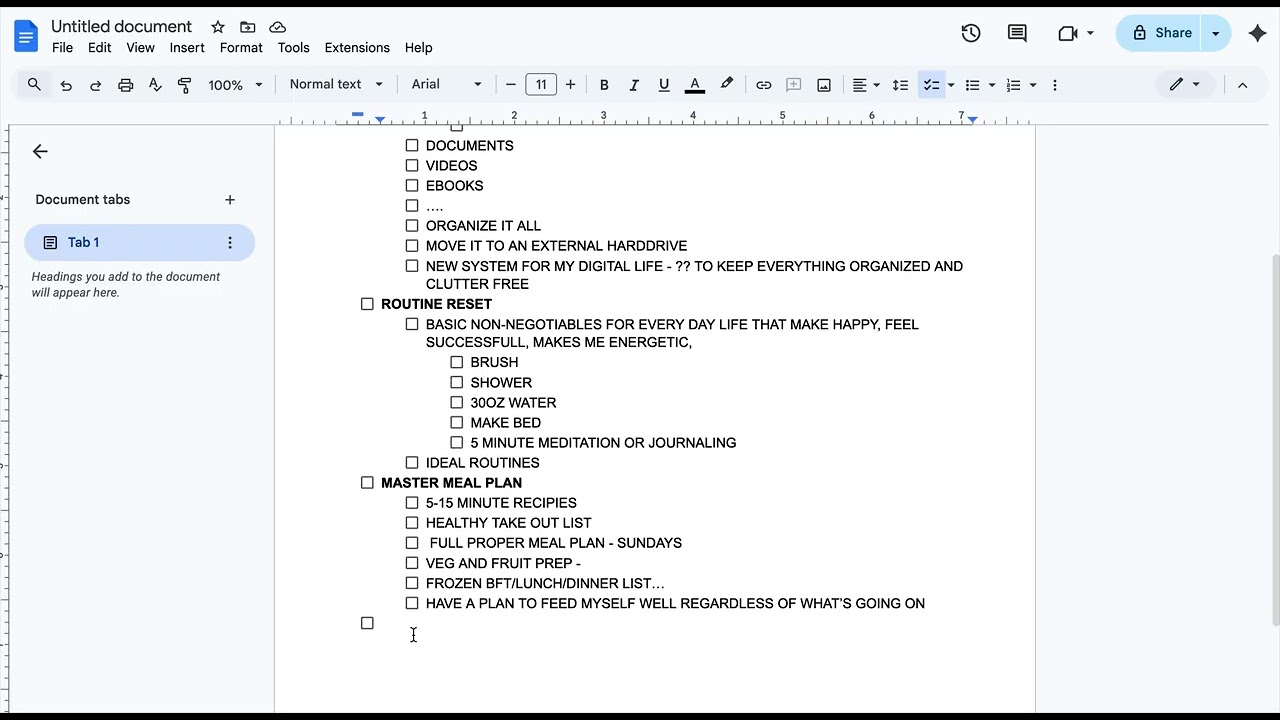This screenshot has height=720, width=1280.
Task: Open more toolbar options
Action: click(x=1054, y=85)
